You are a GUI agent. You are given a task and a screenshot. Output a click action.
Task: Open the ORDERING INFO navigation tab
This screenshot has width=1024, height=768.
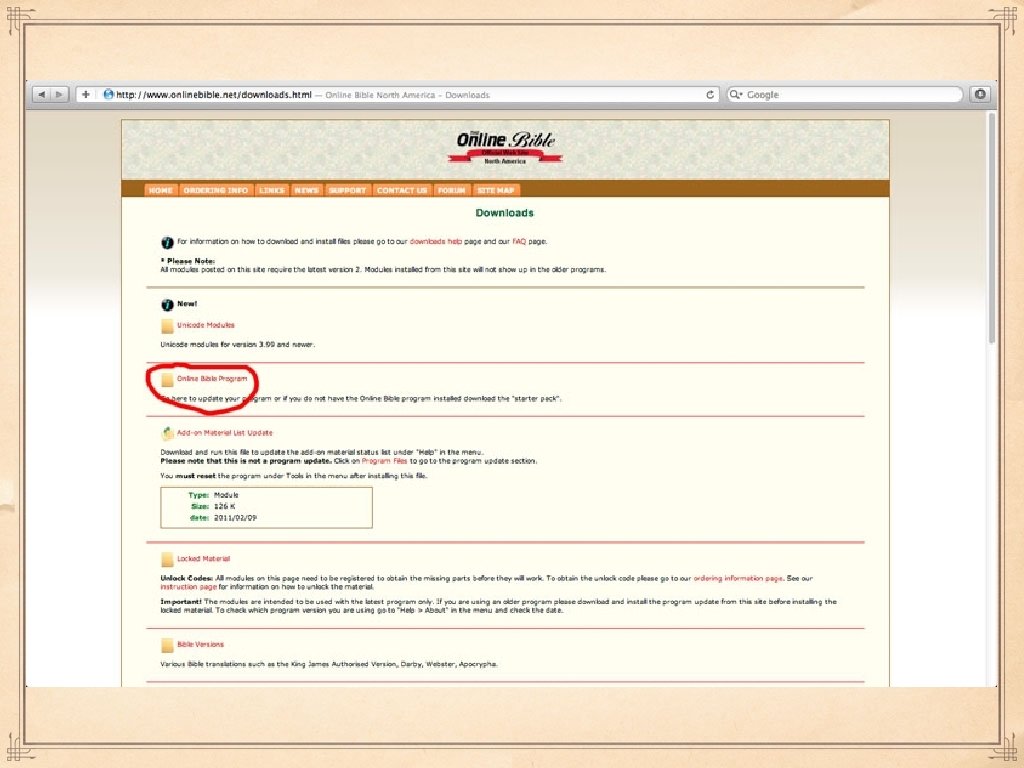216,190
